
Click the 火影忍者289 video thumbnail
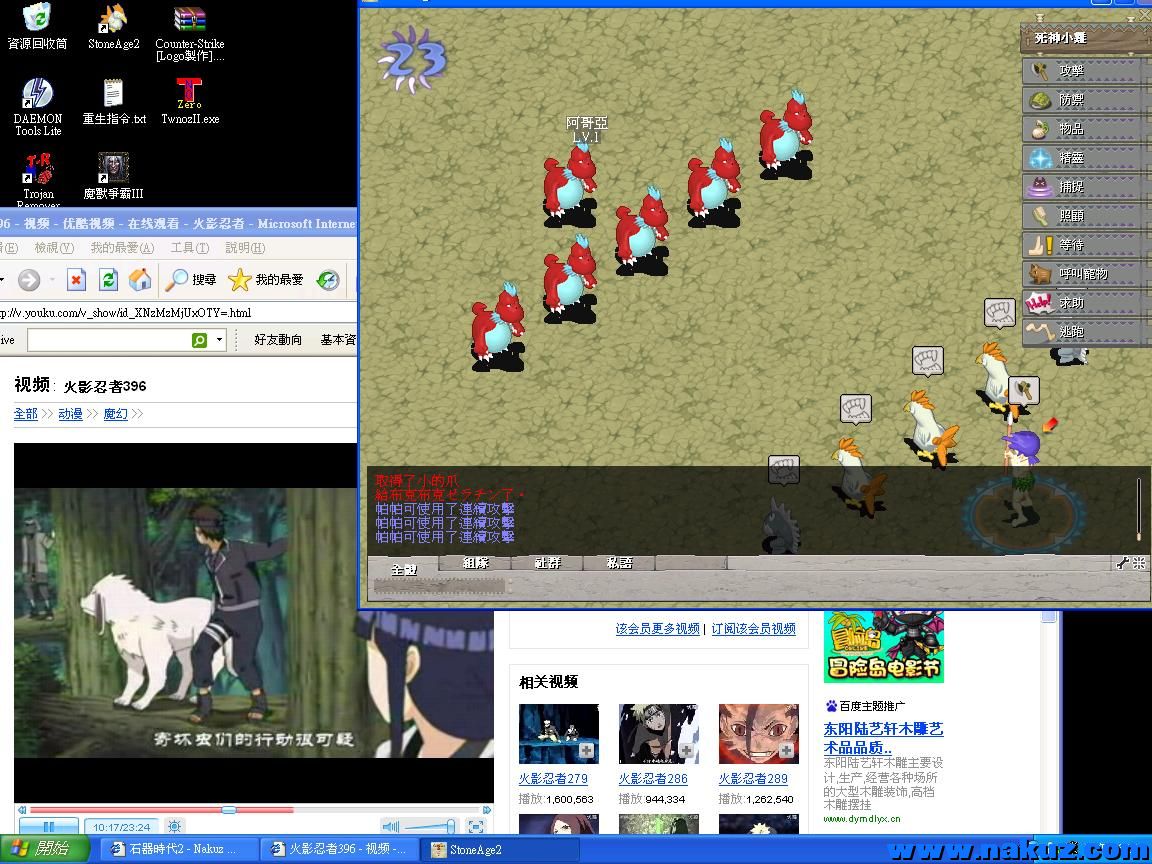(759, 734)
